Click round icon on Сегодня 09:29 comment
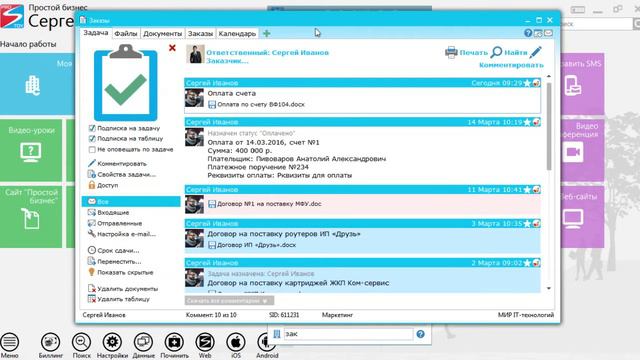640x360 pixels. (536, 83)
